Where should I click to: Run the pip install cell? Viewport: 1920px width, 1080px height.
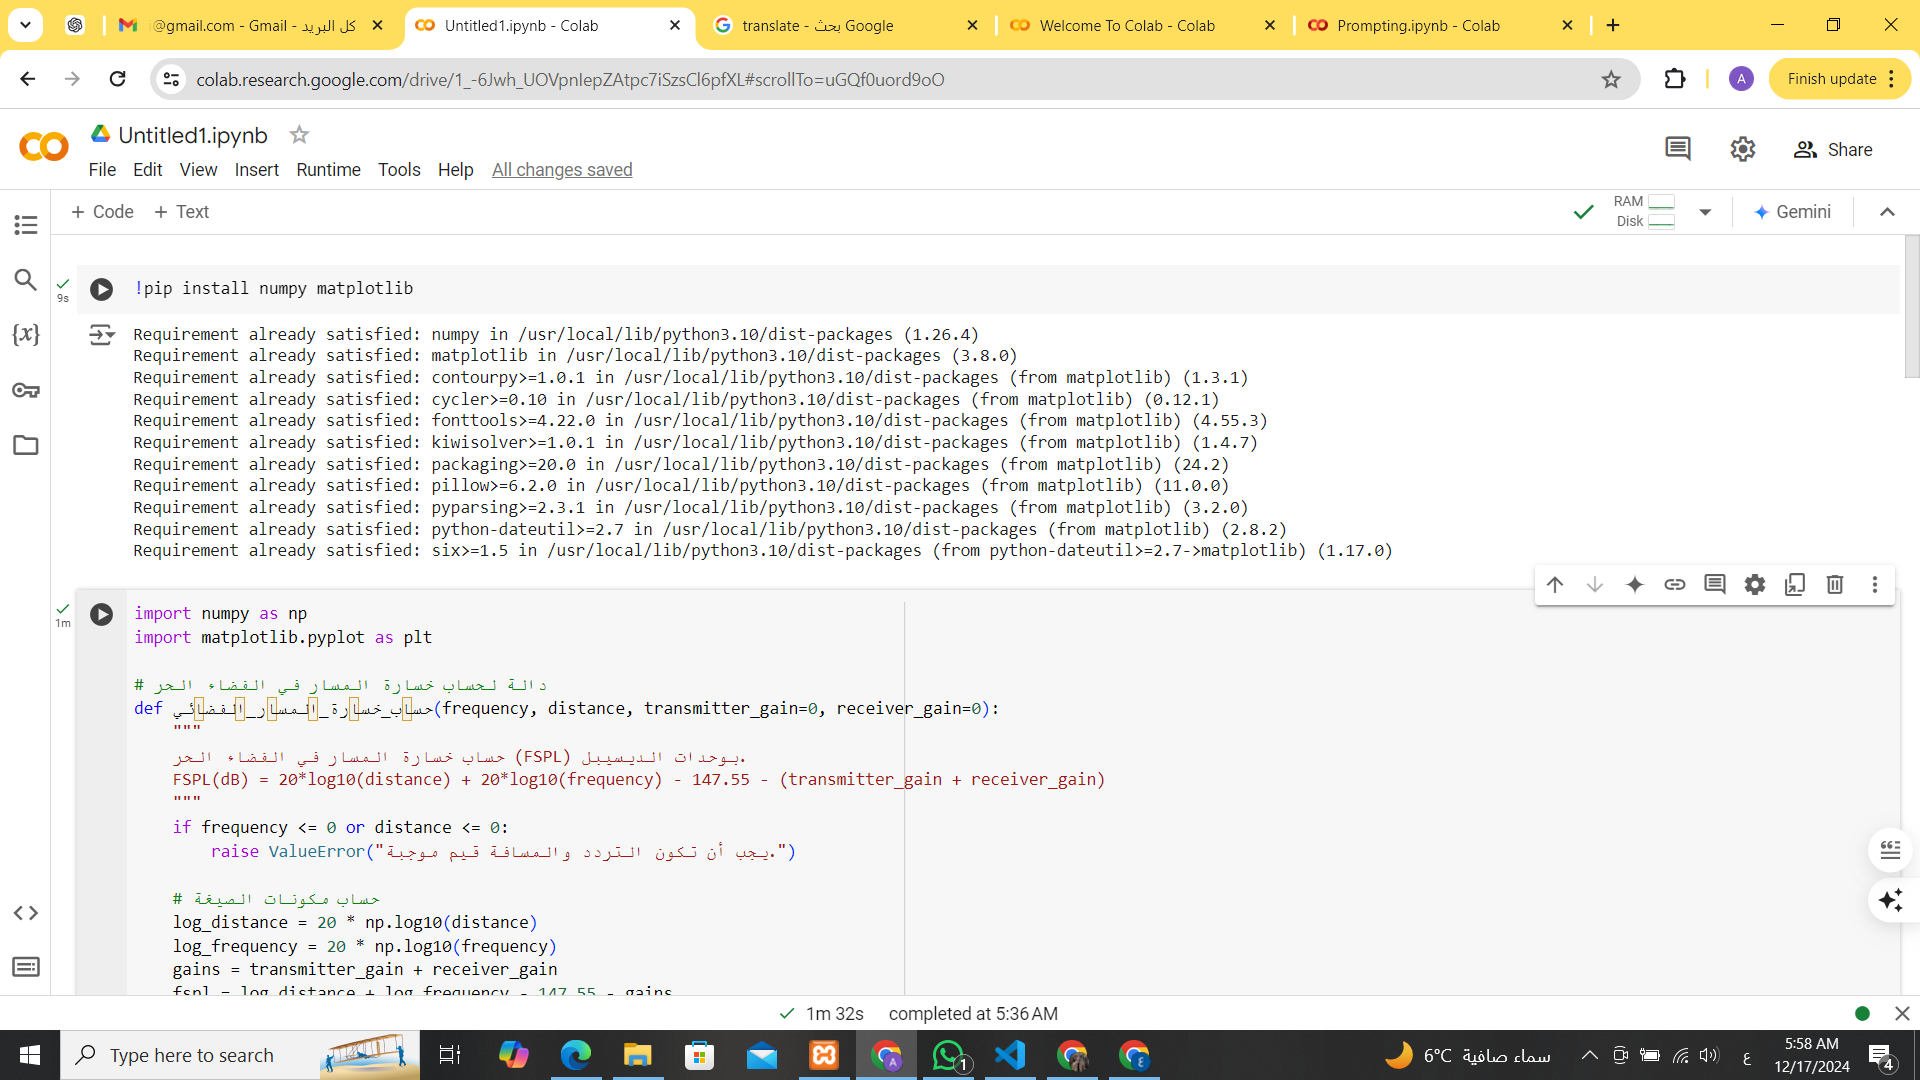(x=101, y=289)
